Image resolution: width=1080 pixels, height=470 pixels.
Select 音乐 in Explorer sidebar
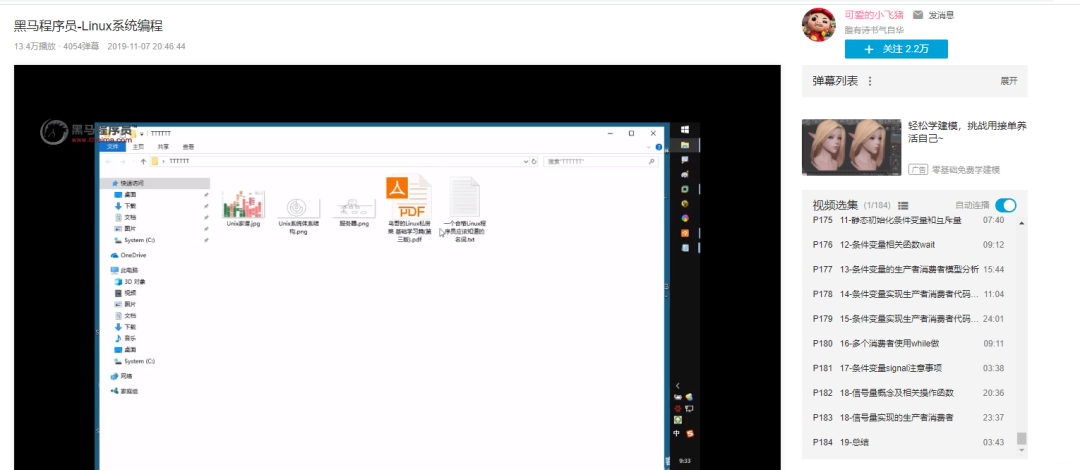point(130,338)
